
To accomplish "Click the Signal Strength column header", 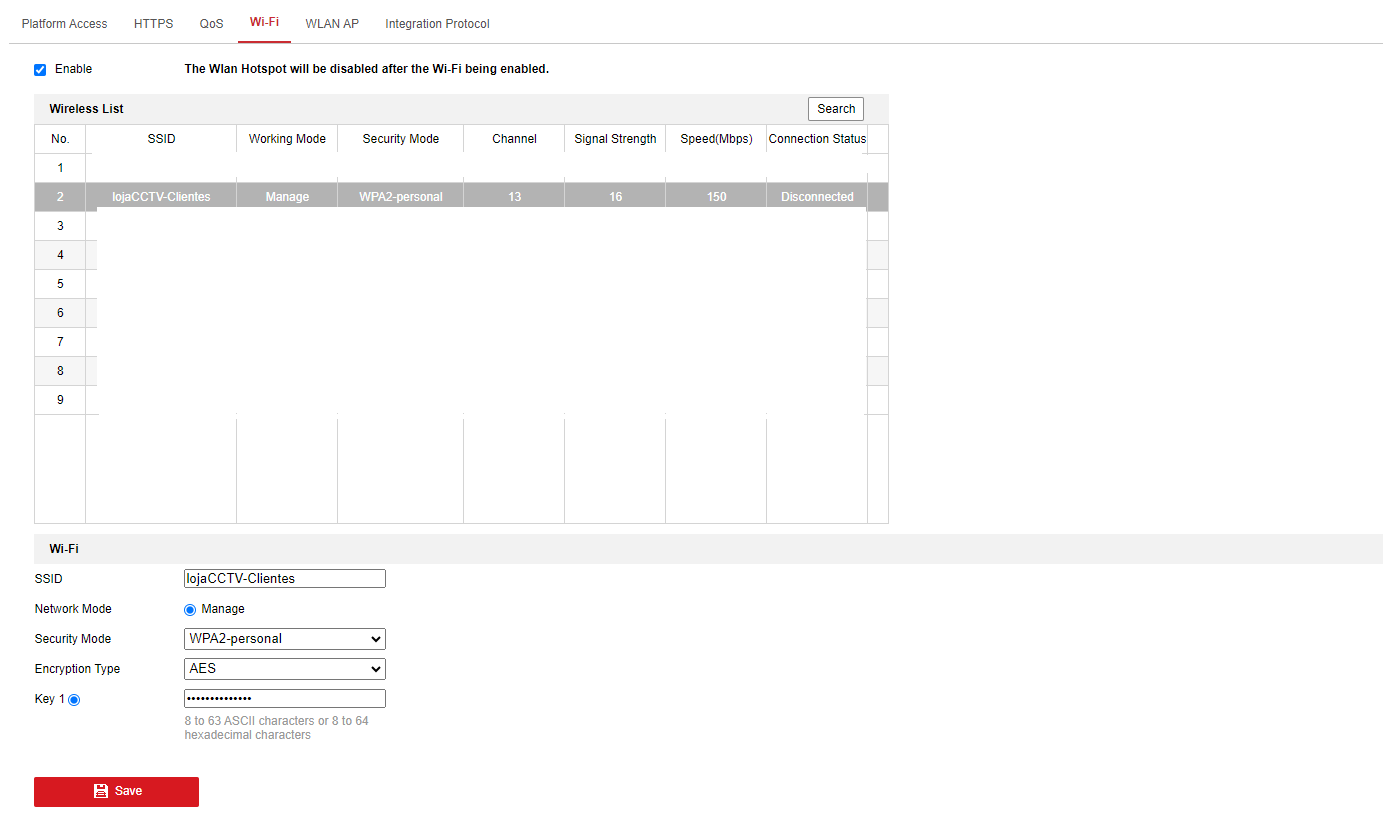I will tap(615, 139).
